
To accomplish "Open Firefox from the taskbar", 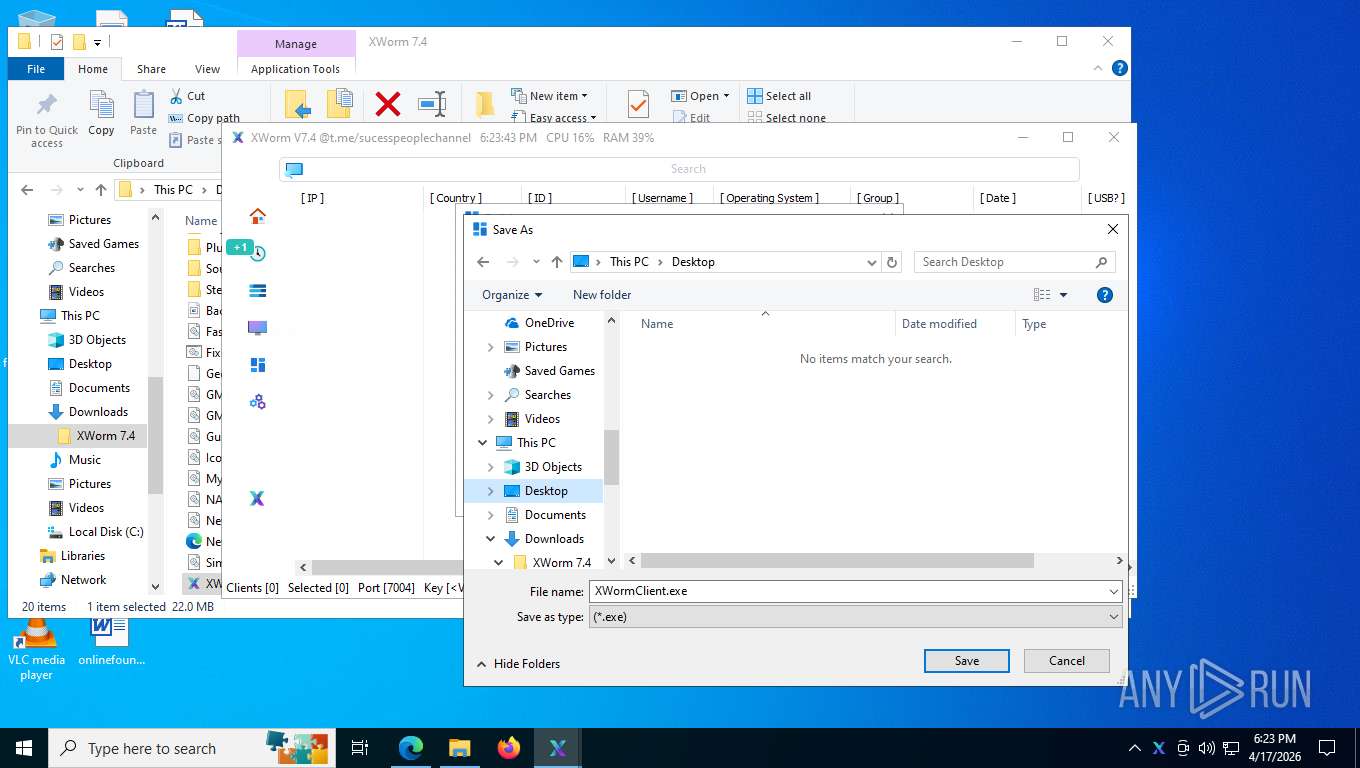I will click(x=509, y=748).
